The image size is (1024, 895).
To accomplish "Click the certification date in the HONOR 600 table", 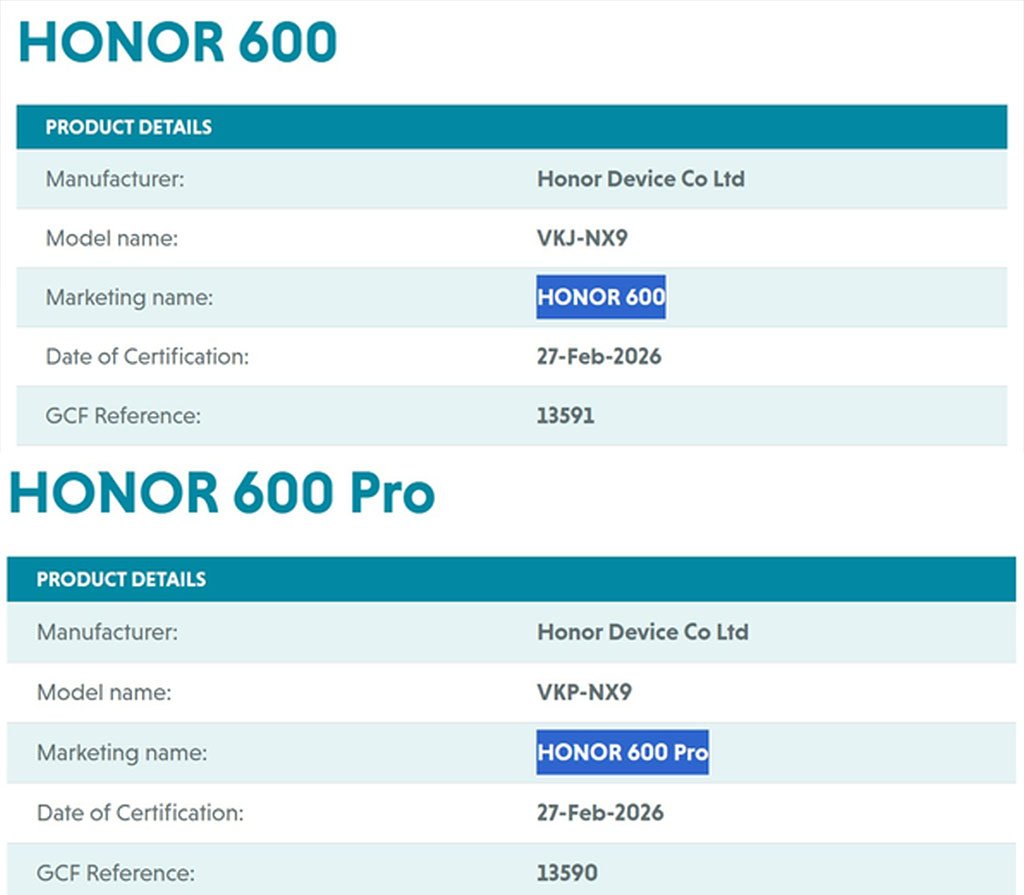I will tap(599, 357).
